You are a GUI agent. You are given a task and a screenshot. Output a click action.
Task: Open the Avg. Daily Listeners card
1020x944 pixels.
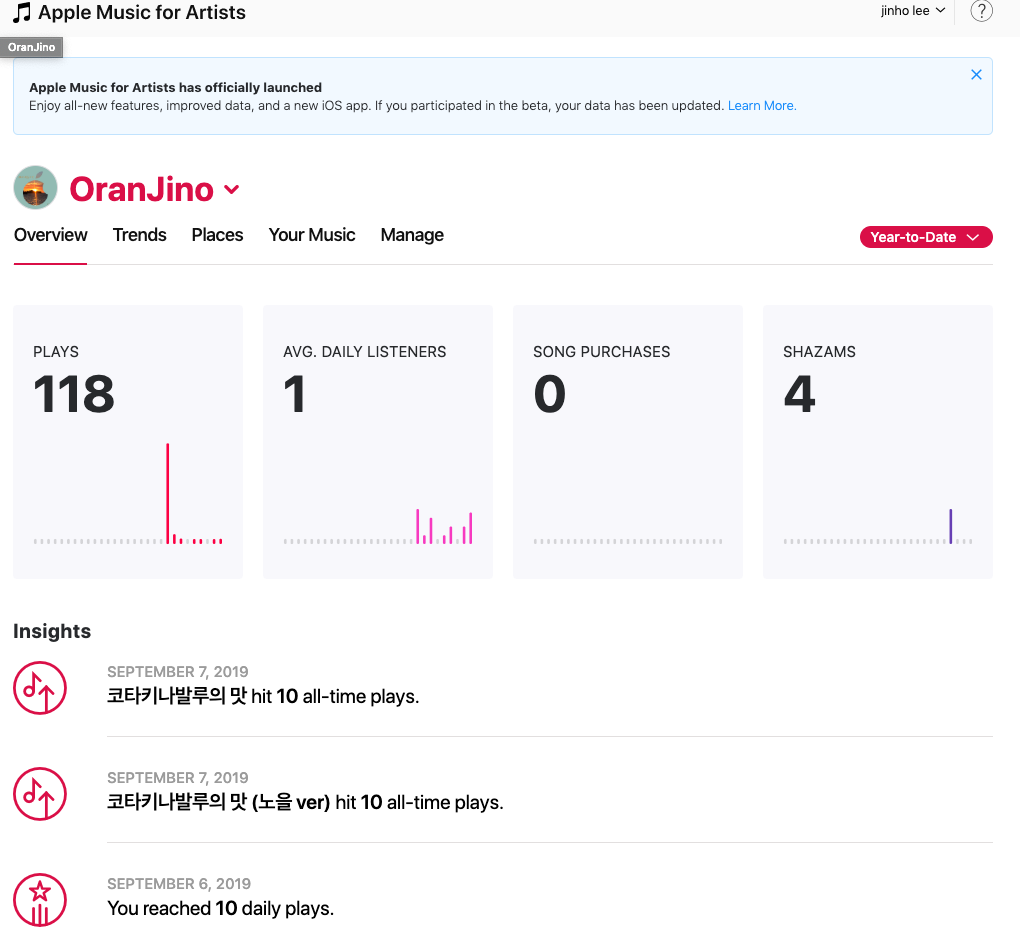(378, 442)
